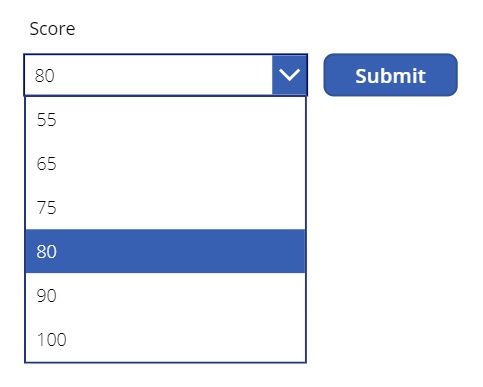Click the Submit button
The height and width of the screenshot is (387, 483).
(x=390, y=75)
